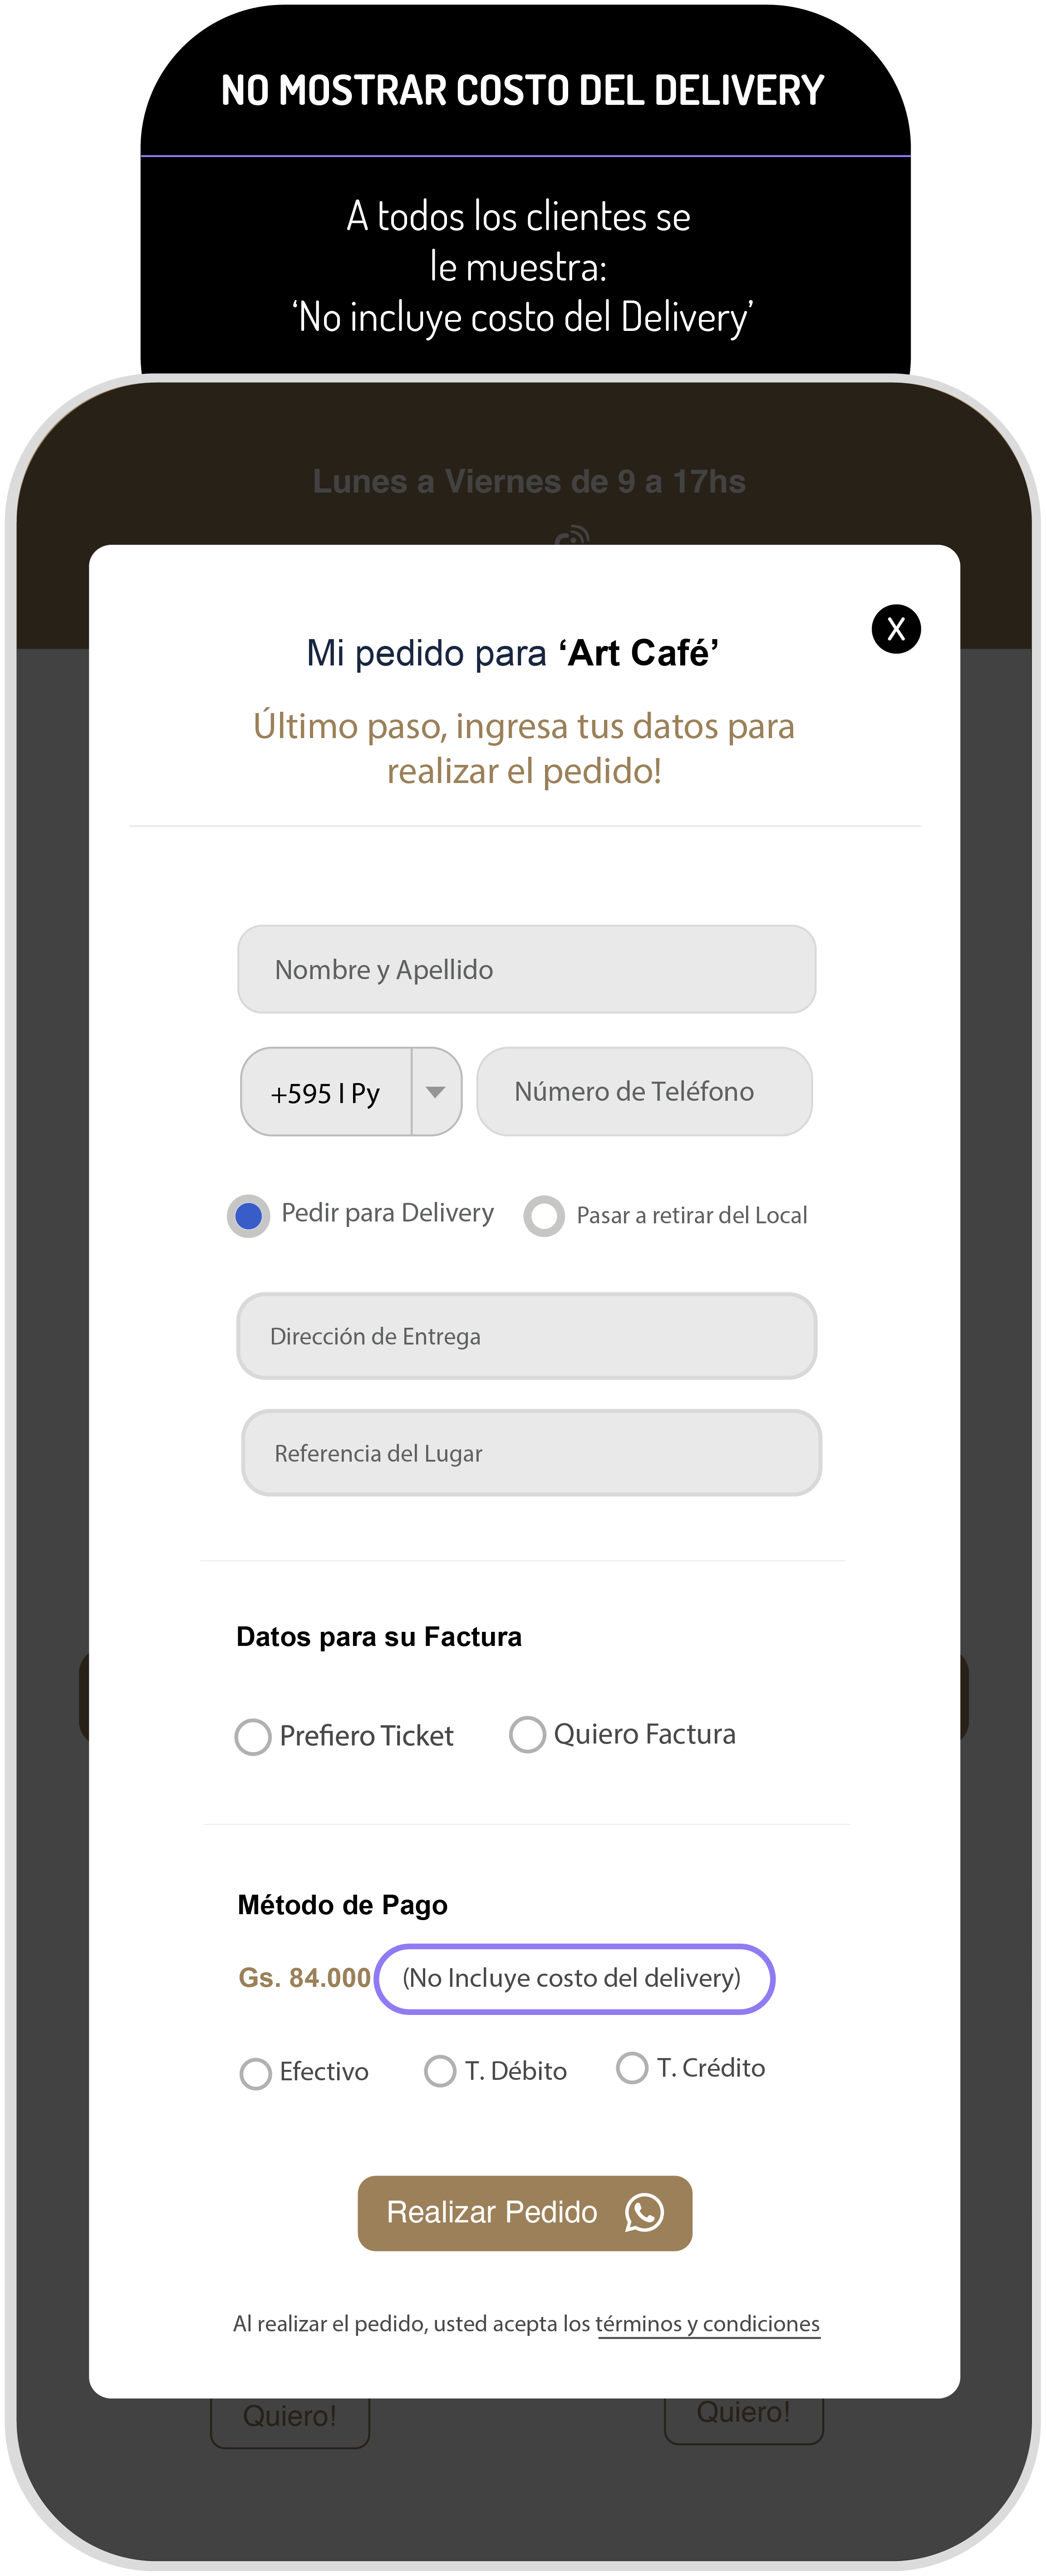The width and height of the screenshot is (1046, 2576).
Task: Choose T. Crédito as payment method
Action: (632, 2067)
